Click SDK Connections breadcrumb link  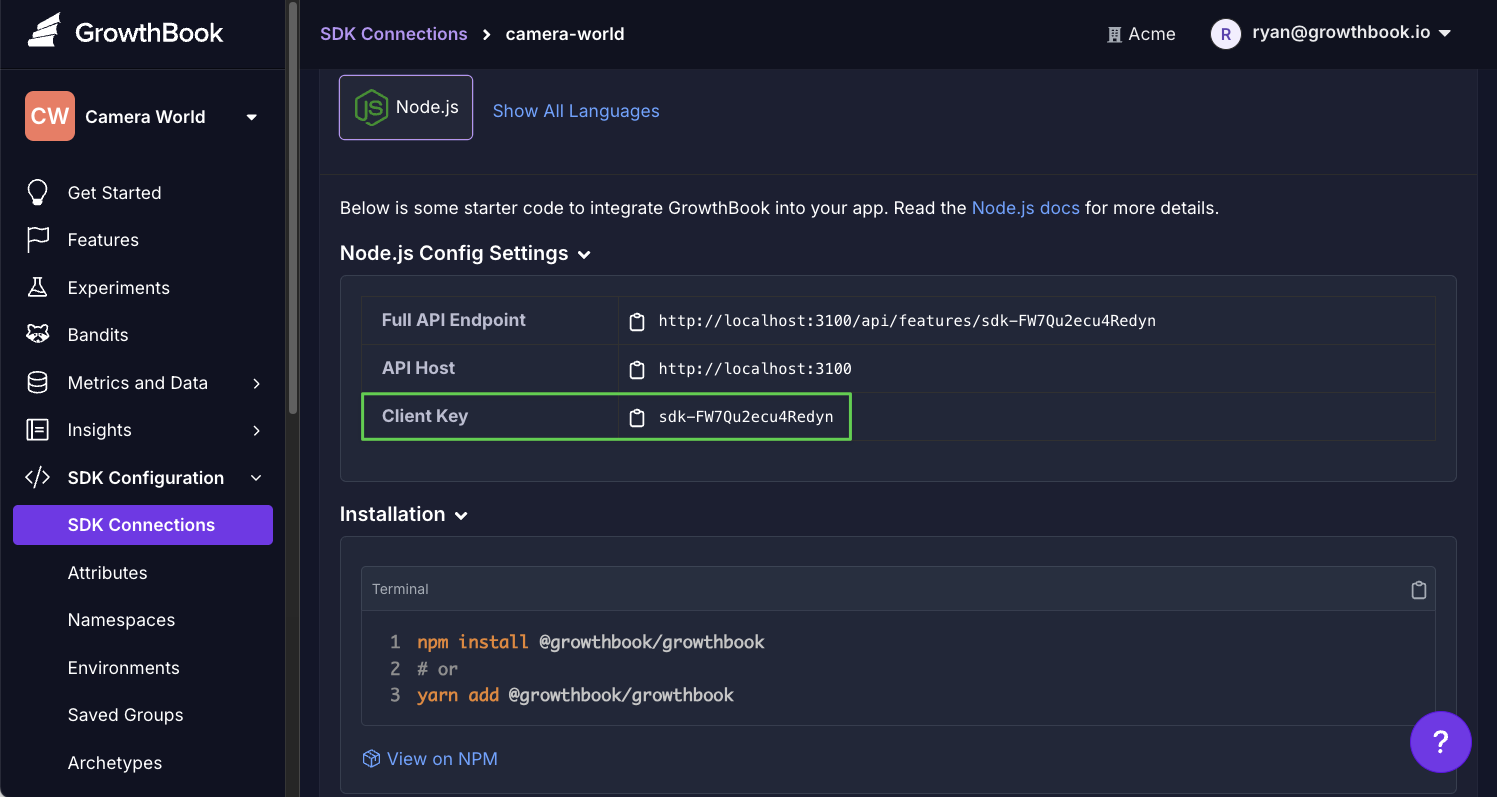393,34
